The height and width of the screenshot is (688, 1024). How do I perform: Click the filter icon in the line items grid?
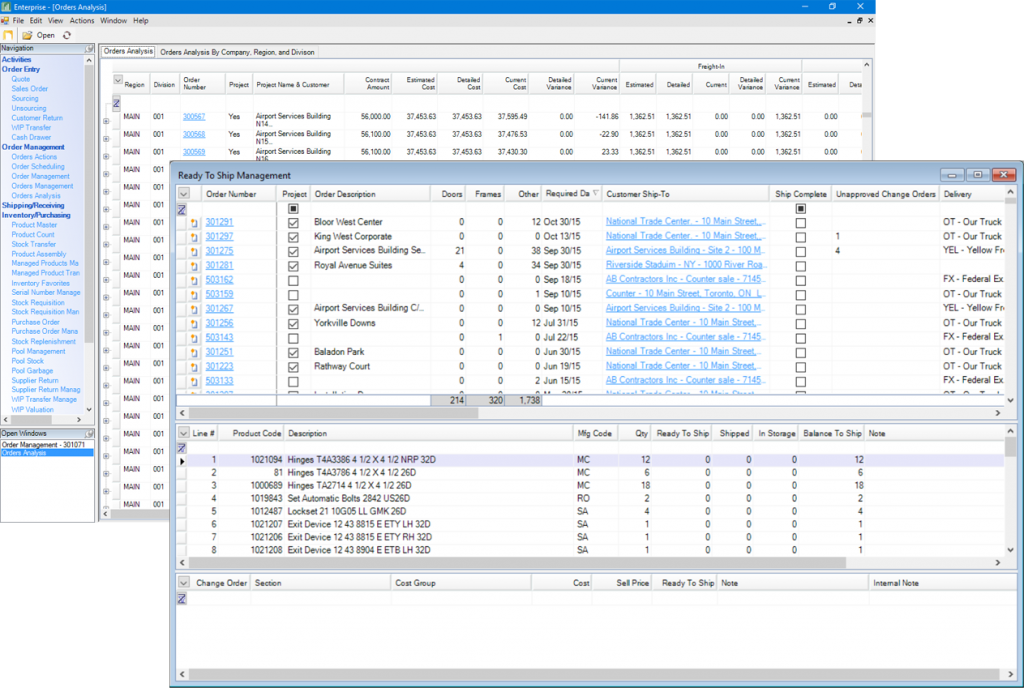tap(181, 447)
